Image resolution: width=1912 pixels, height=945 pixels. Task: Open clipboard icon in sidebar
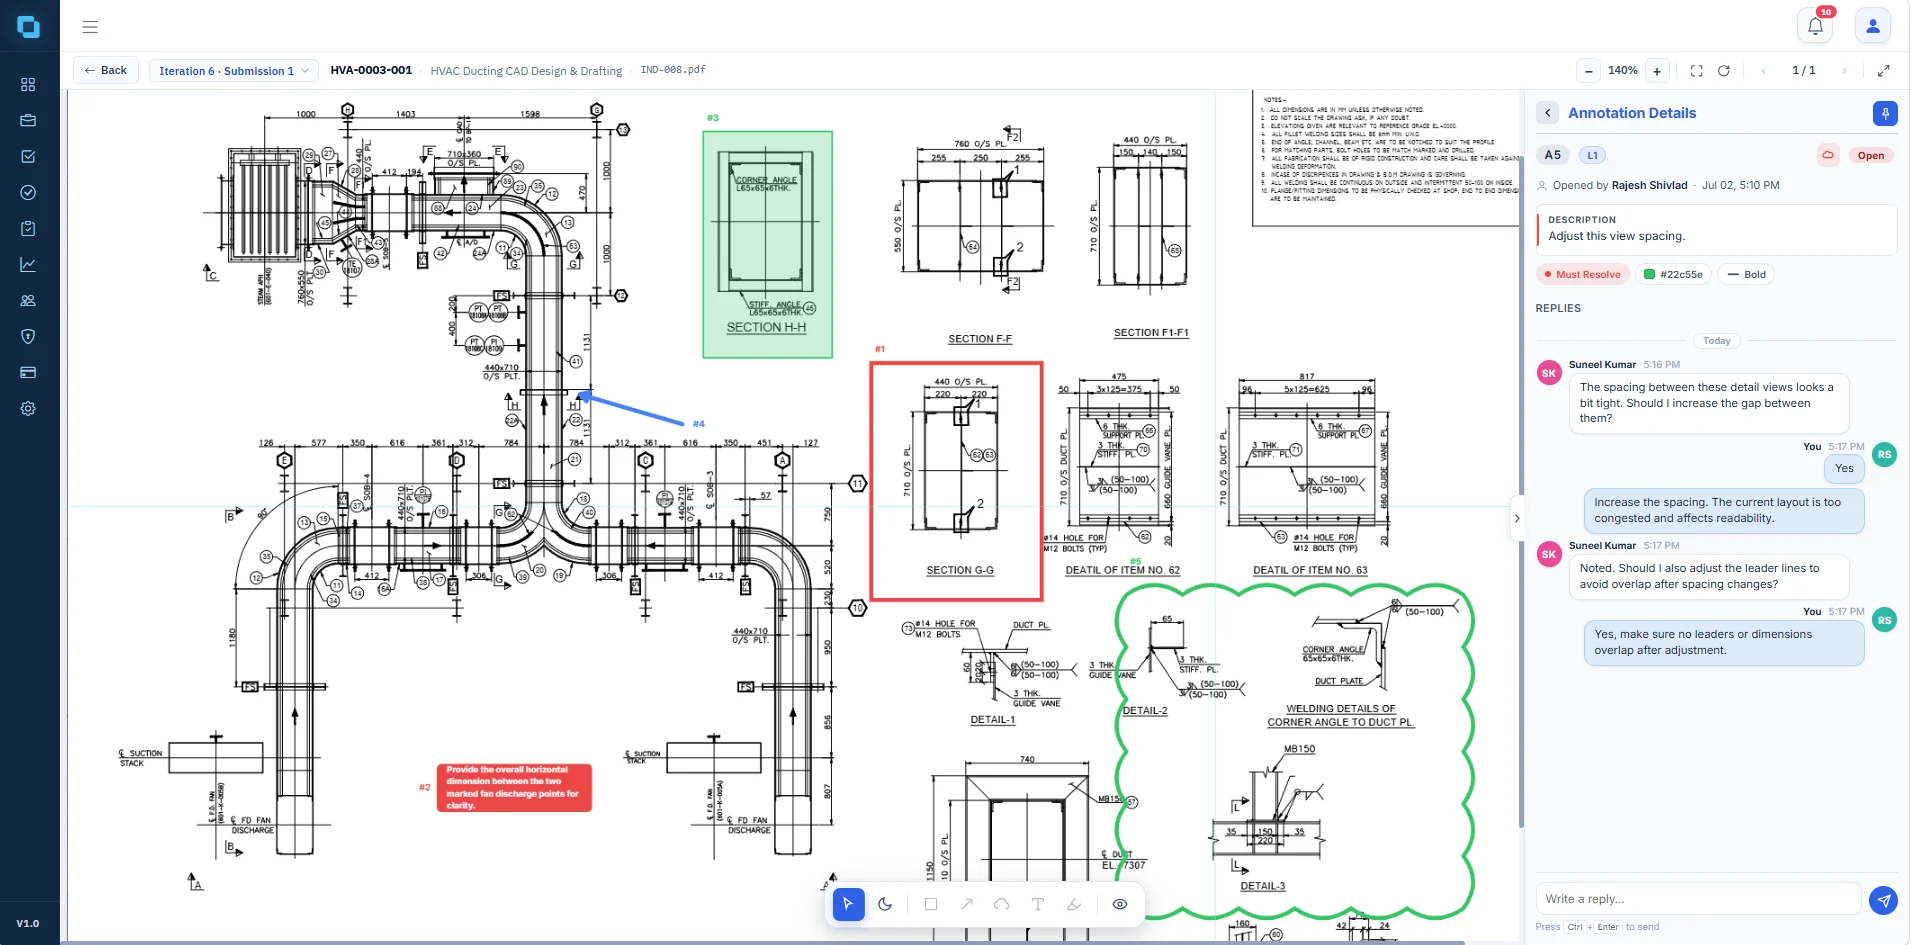(28, 228)
